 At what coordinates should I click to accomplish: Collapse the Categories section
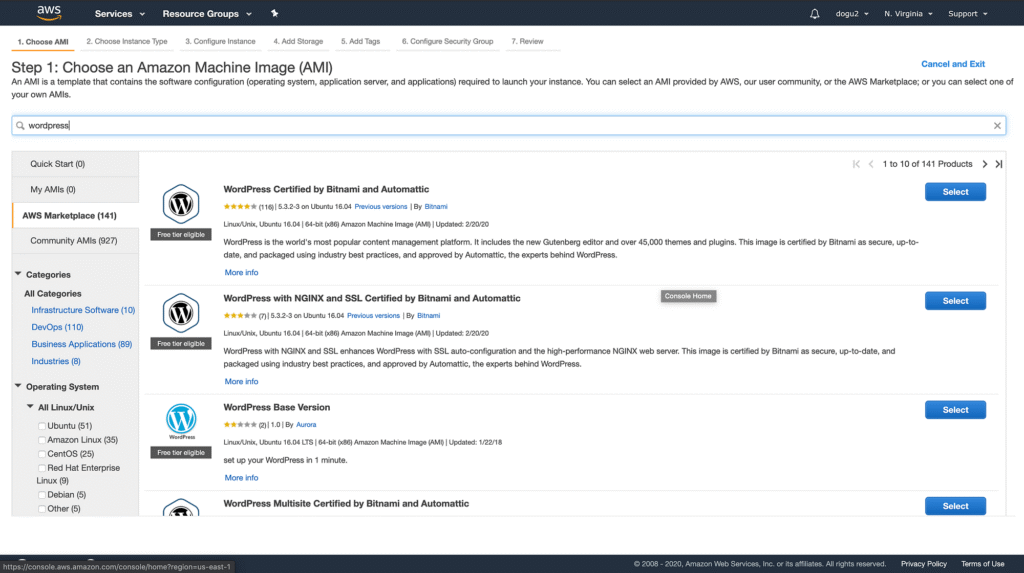[18, 274]
